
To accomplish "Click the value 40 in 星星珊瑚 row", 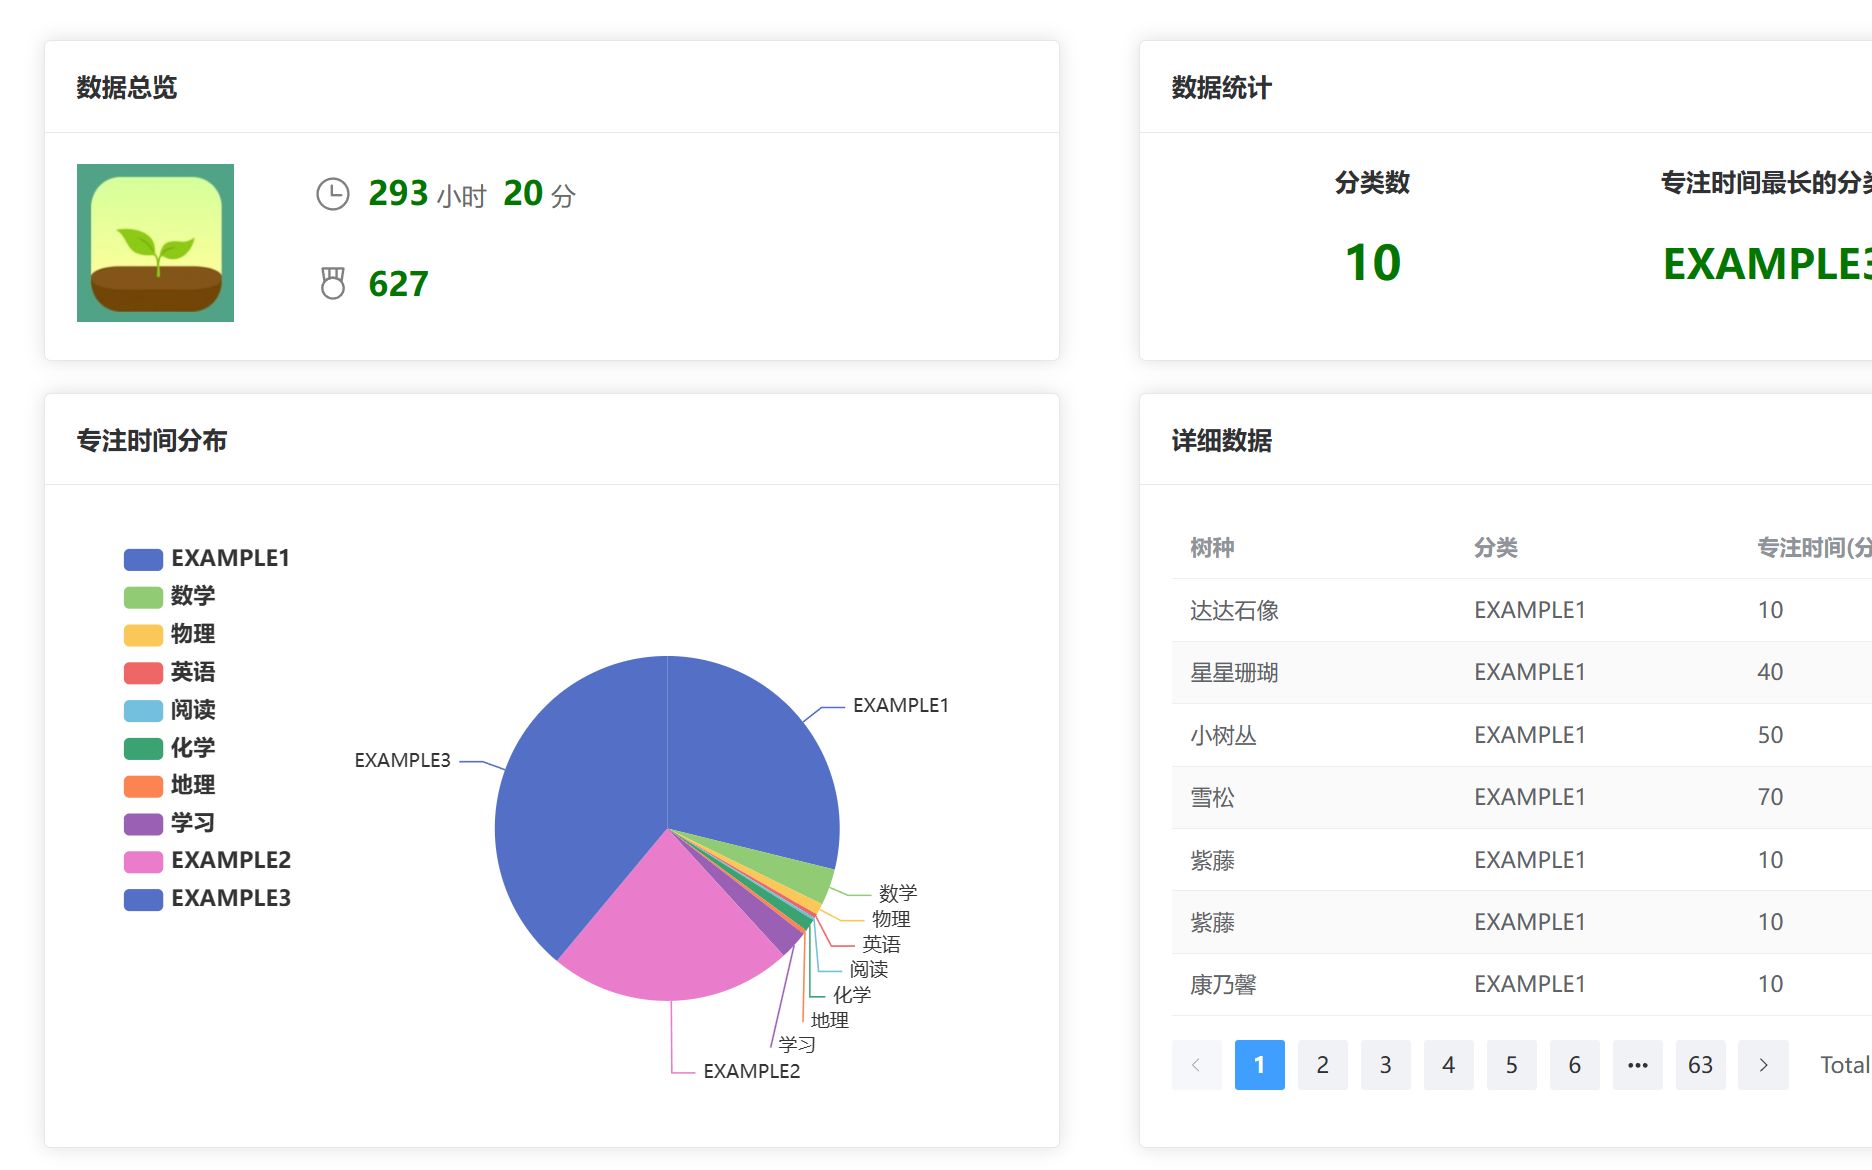I will 1770,672.
